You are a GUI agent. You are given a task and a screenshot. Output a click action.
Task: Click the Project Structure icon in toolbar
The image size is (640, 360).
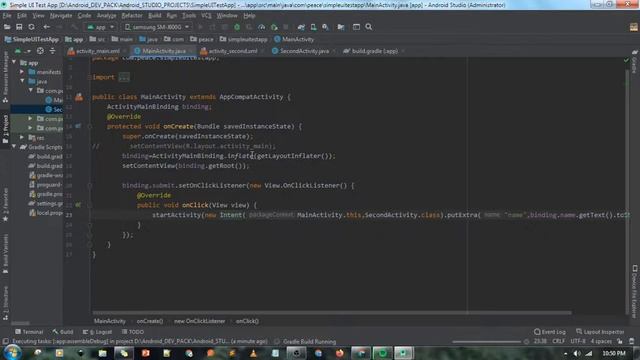341,27
